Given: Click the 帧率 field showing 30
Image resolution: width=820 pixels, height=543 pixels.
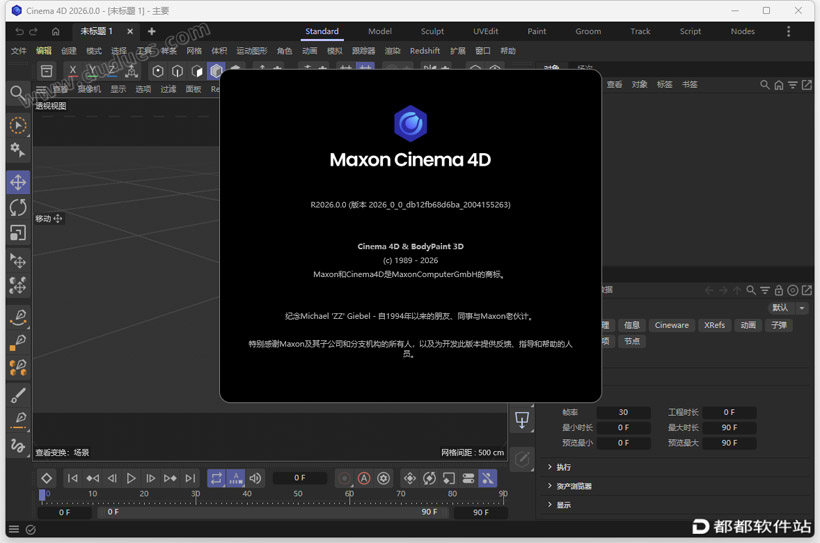Looking at the screenshot, I should pos(623,412).
